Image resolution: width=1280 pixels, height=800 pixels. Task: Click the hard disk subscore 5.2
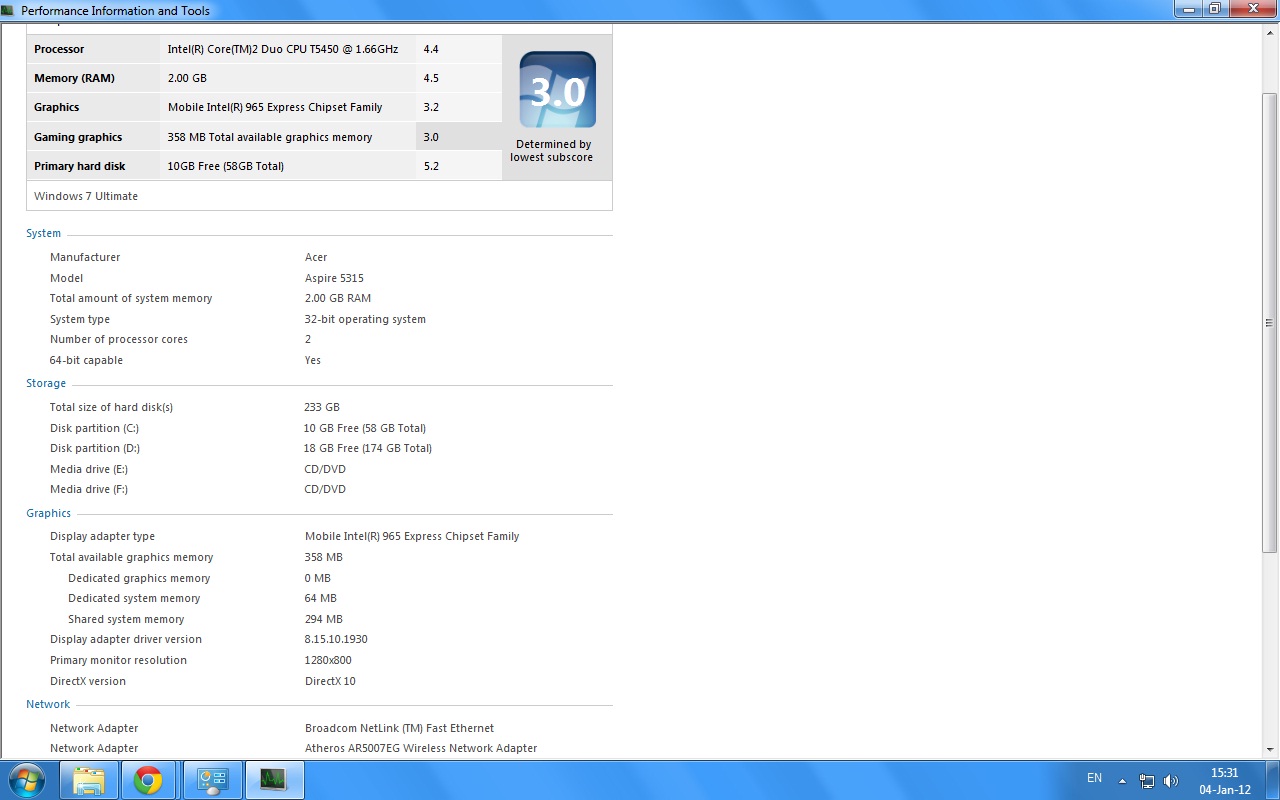[x=431, y=166]
